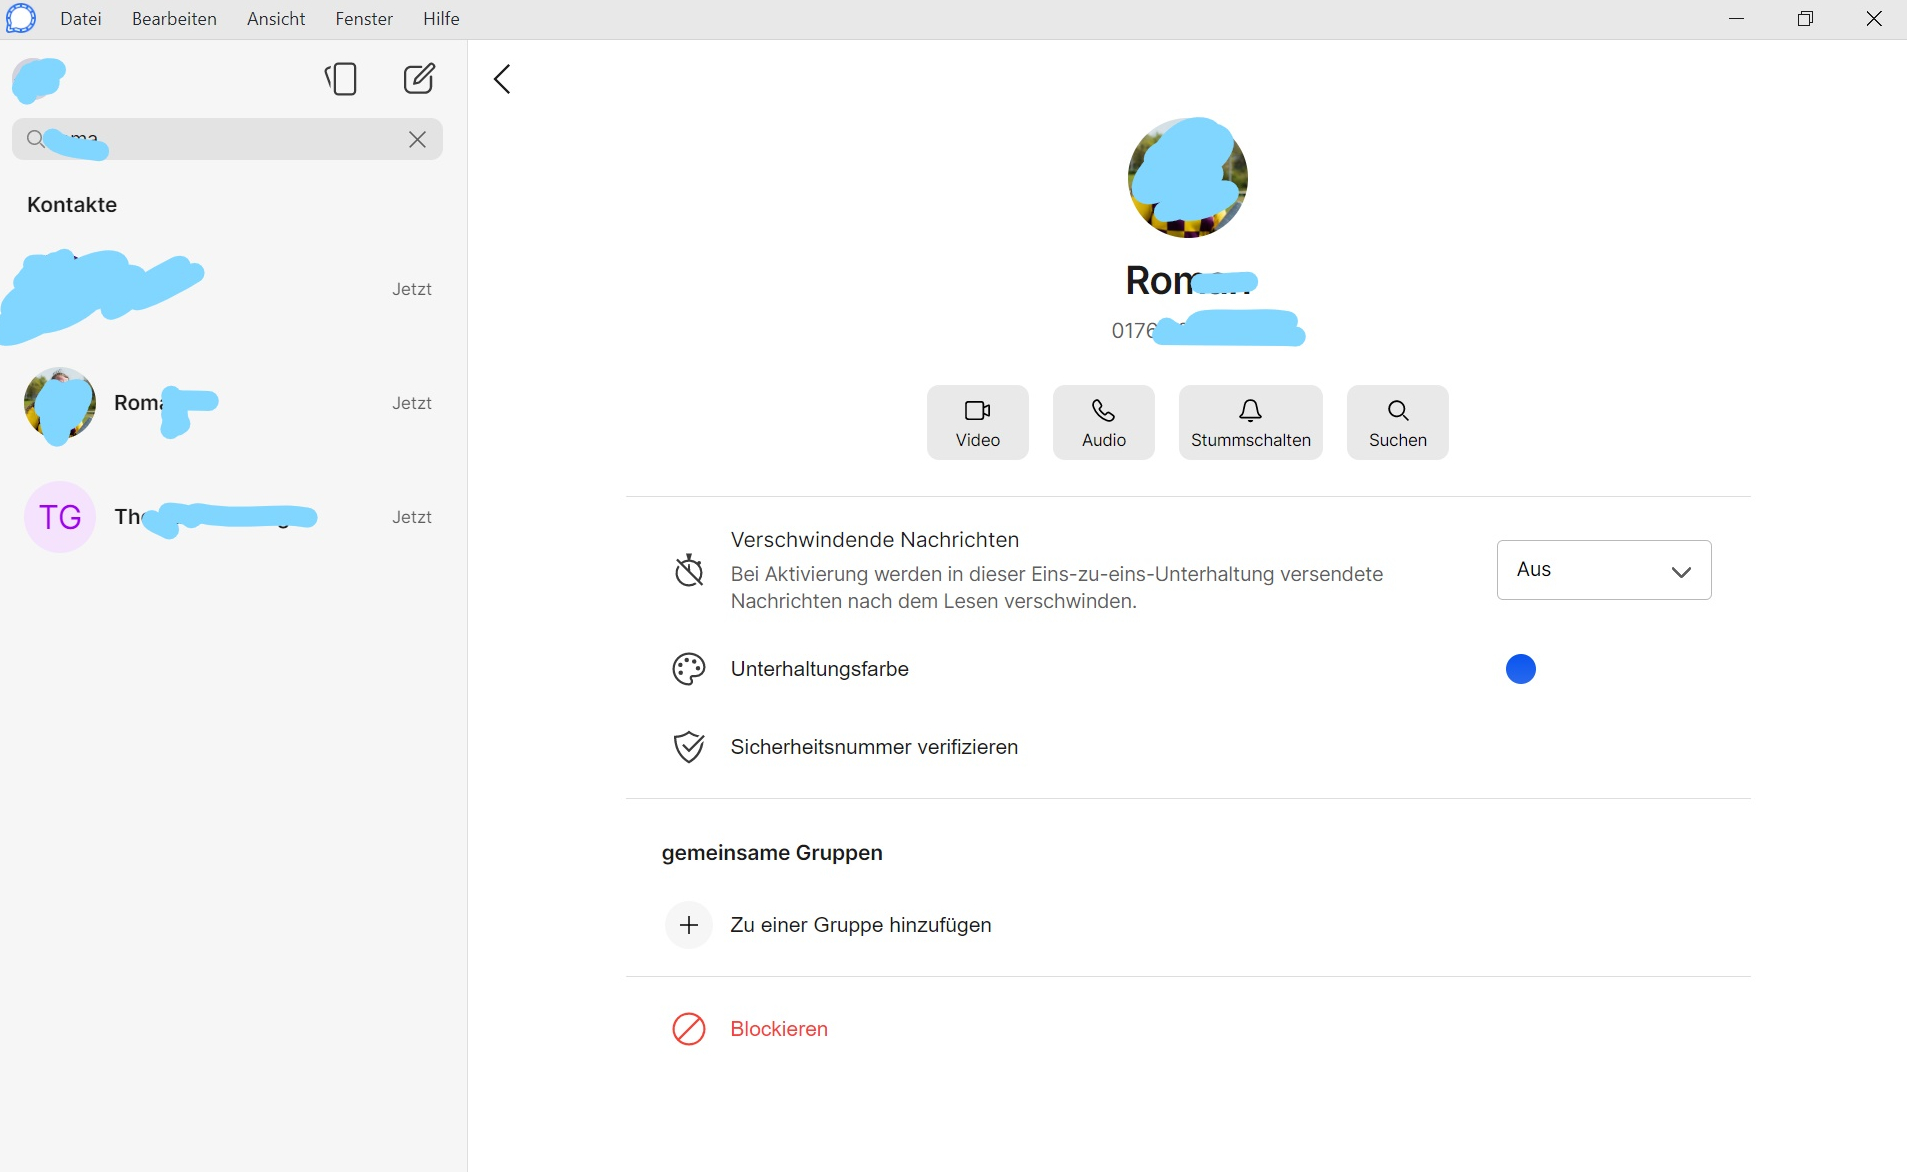Image resolution: width=1907 pixels, height=1172 pixels.
Task: Click Blockieren to block the contact
Action: point(779,1028)
